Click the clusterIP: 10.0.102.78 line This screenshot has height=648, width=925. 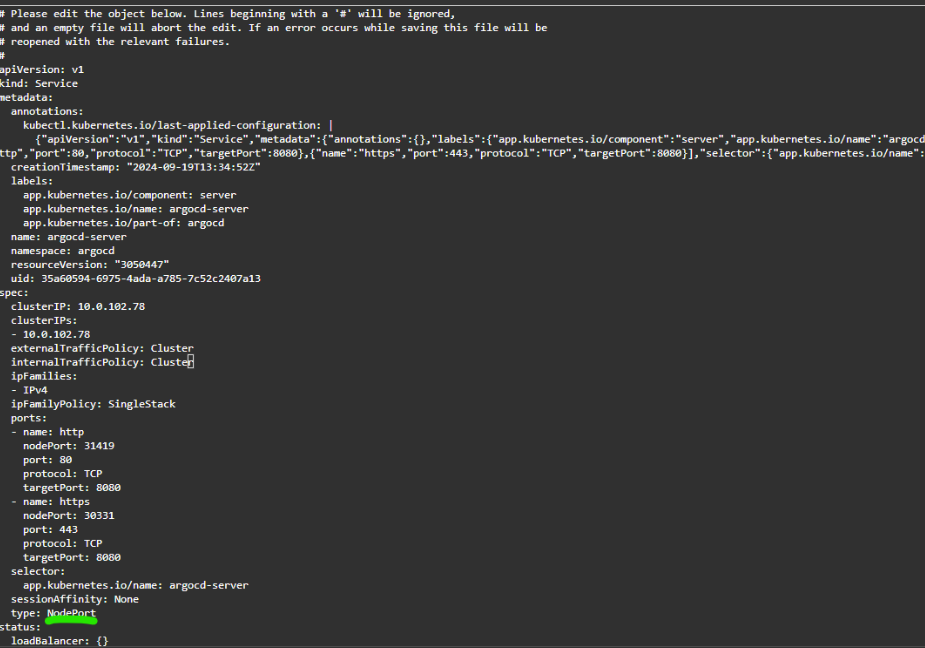(78, 306)
